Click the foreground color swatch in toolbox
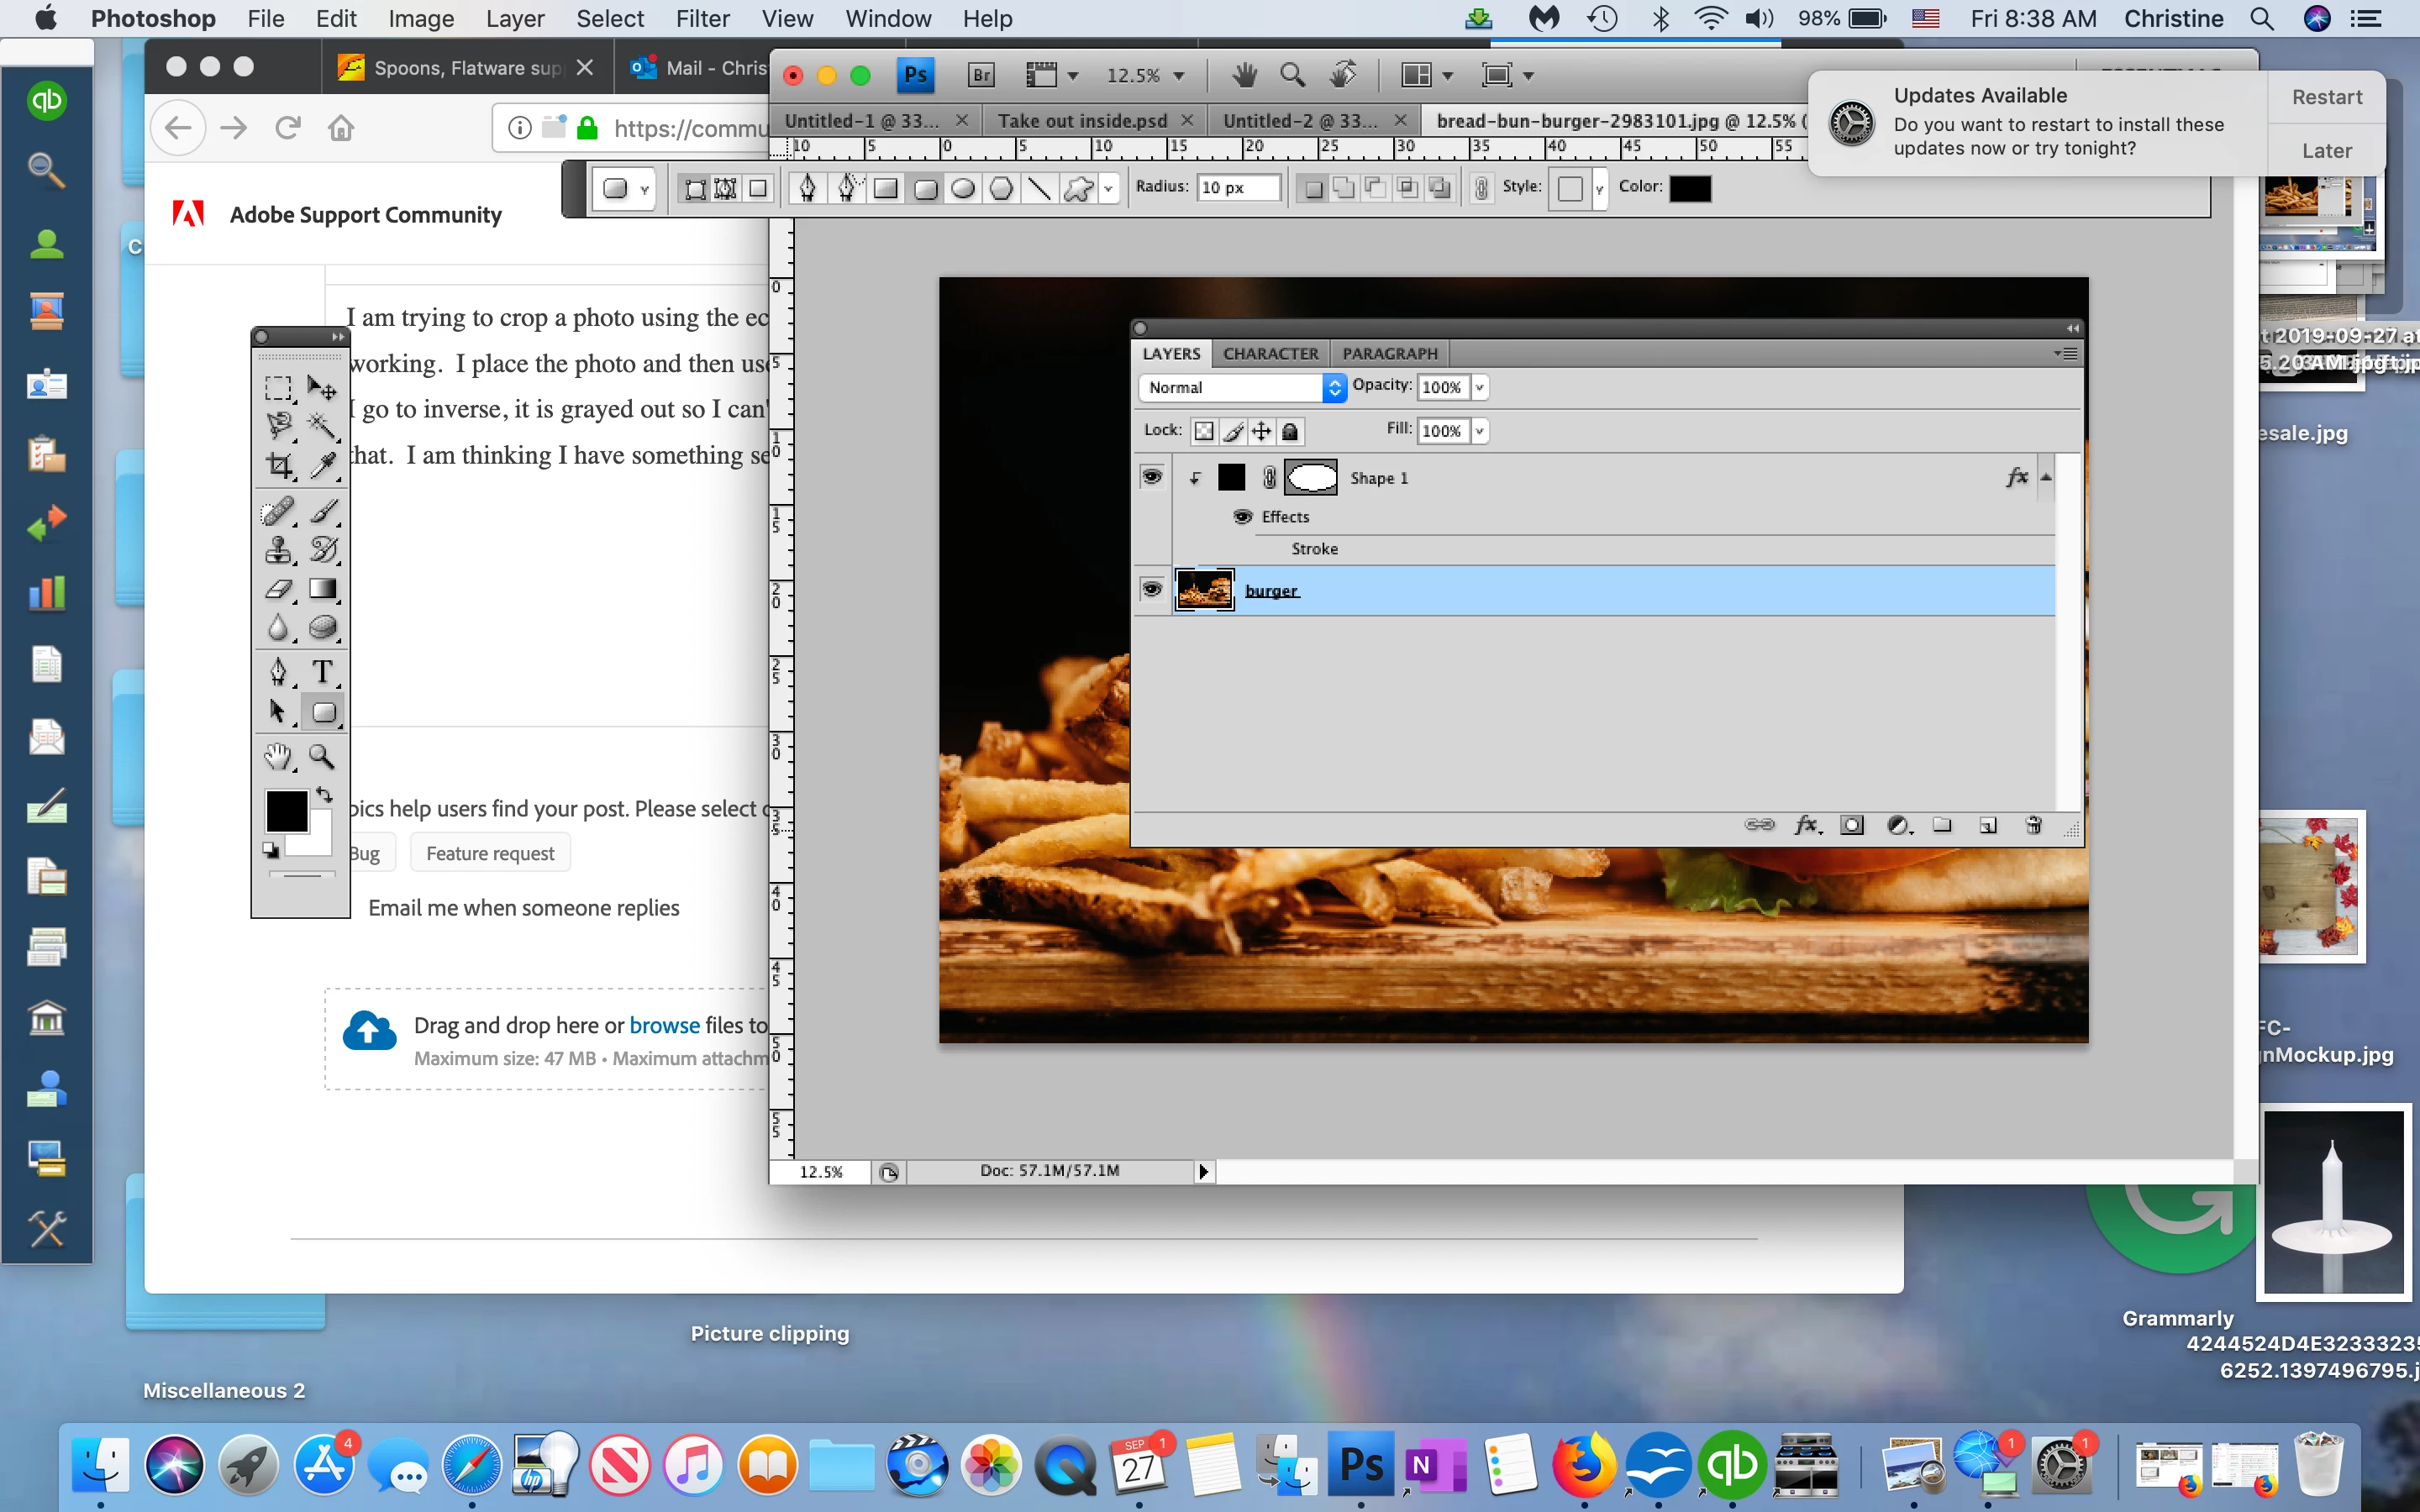Image resolution: width=2420 pixels, height=1512 pixels. coord(285,811)
